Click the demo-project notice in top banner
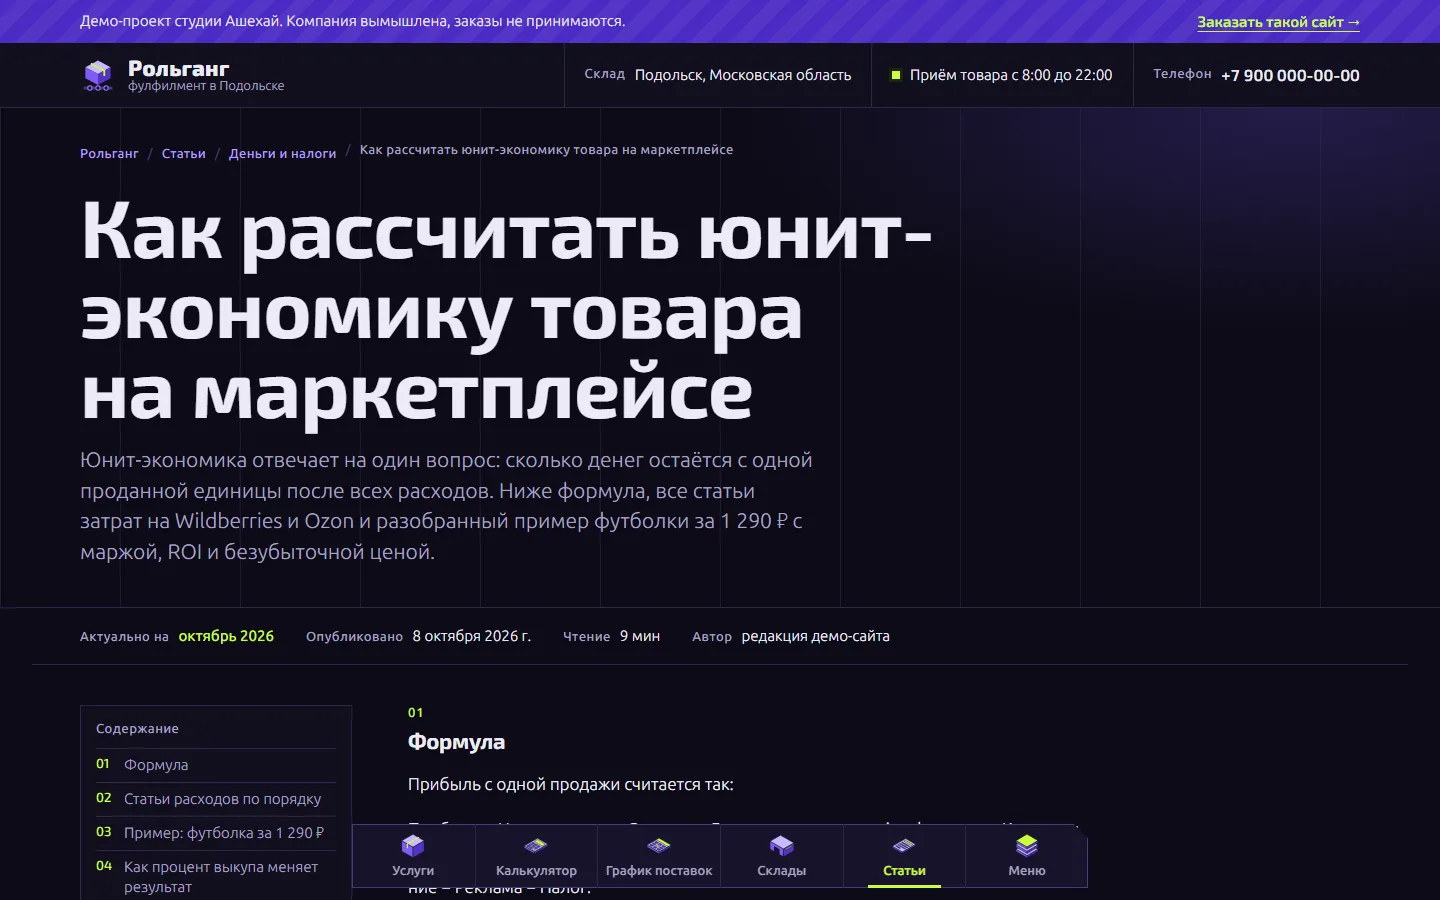Image resolution: width=1440 pixels, height=900 pixels. pyautogui.click(x=353, y=21)
